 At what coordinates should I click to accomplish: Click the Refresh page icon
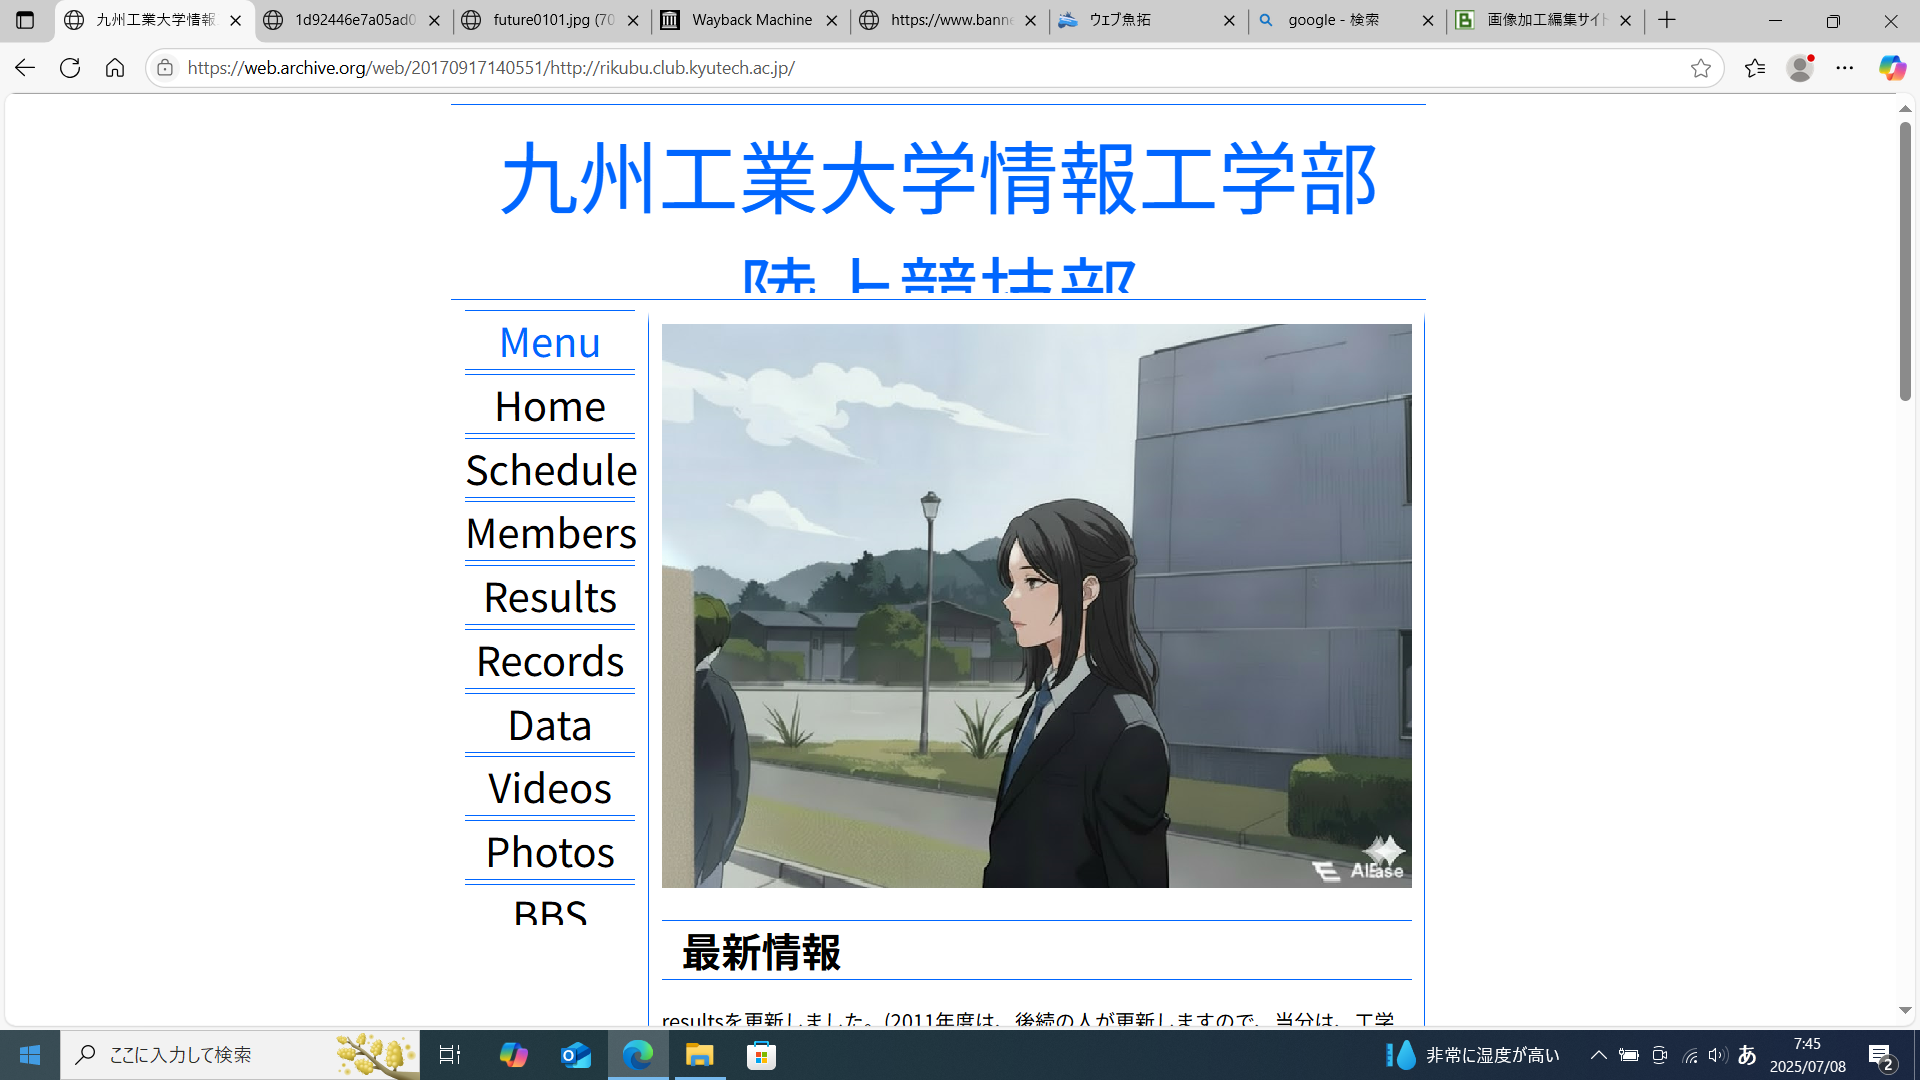[69, 68]
